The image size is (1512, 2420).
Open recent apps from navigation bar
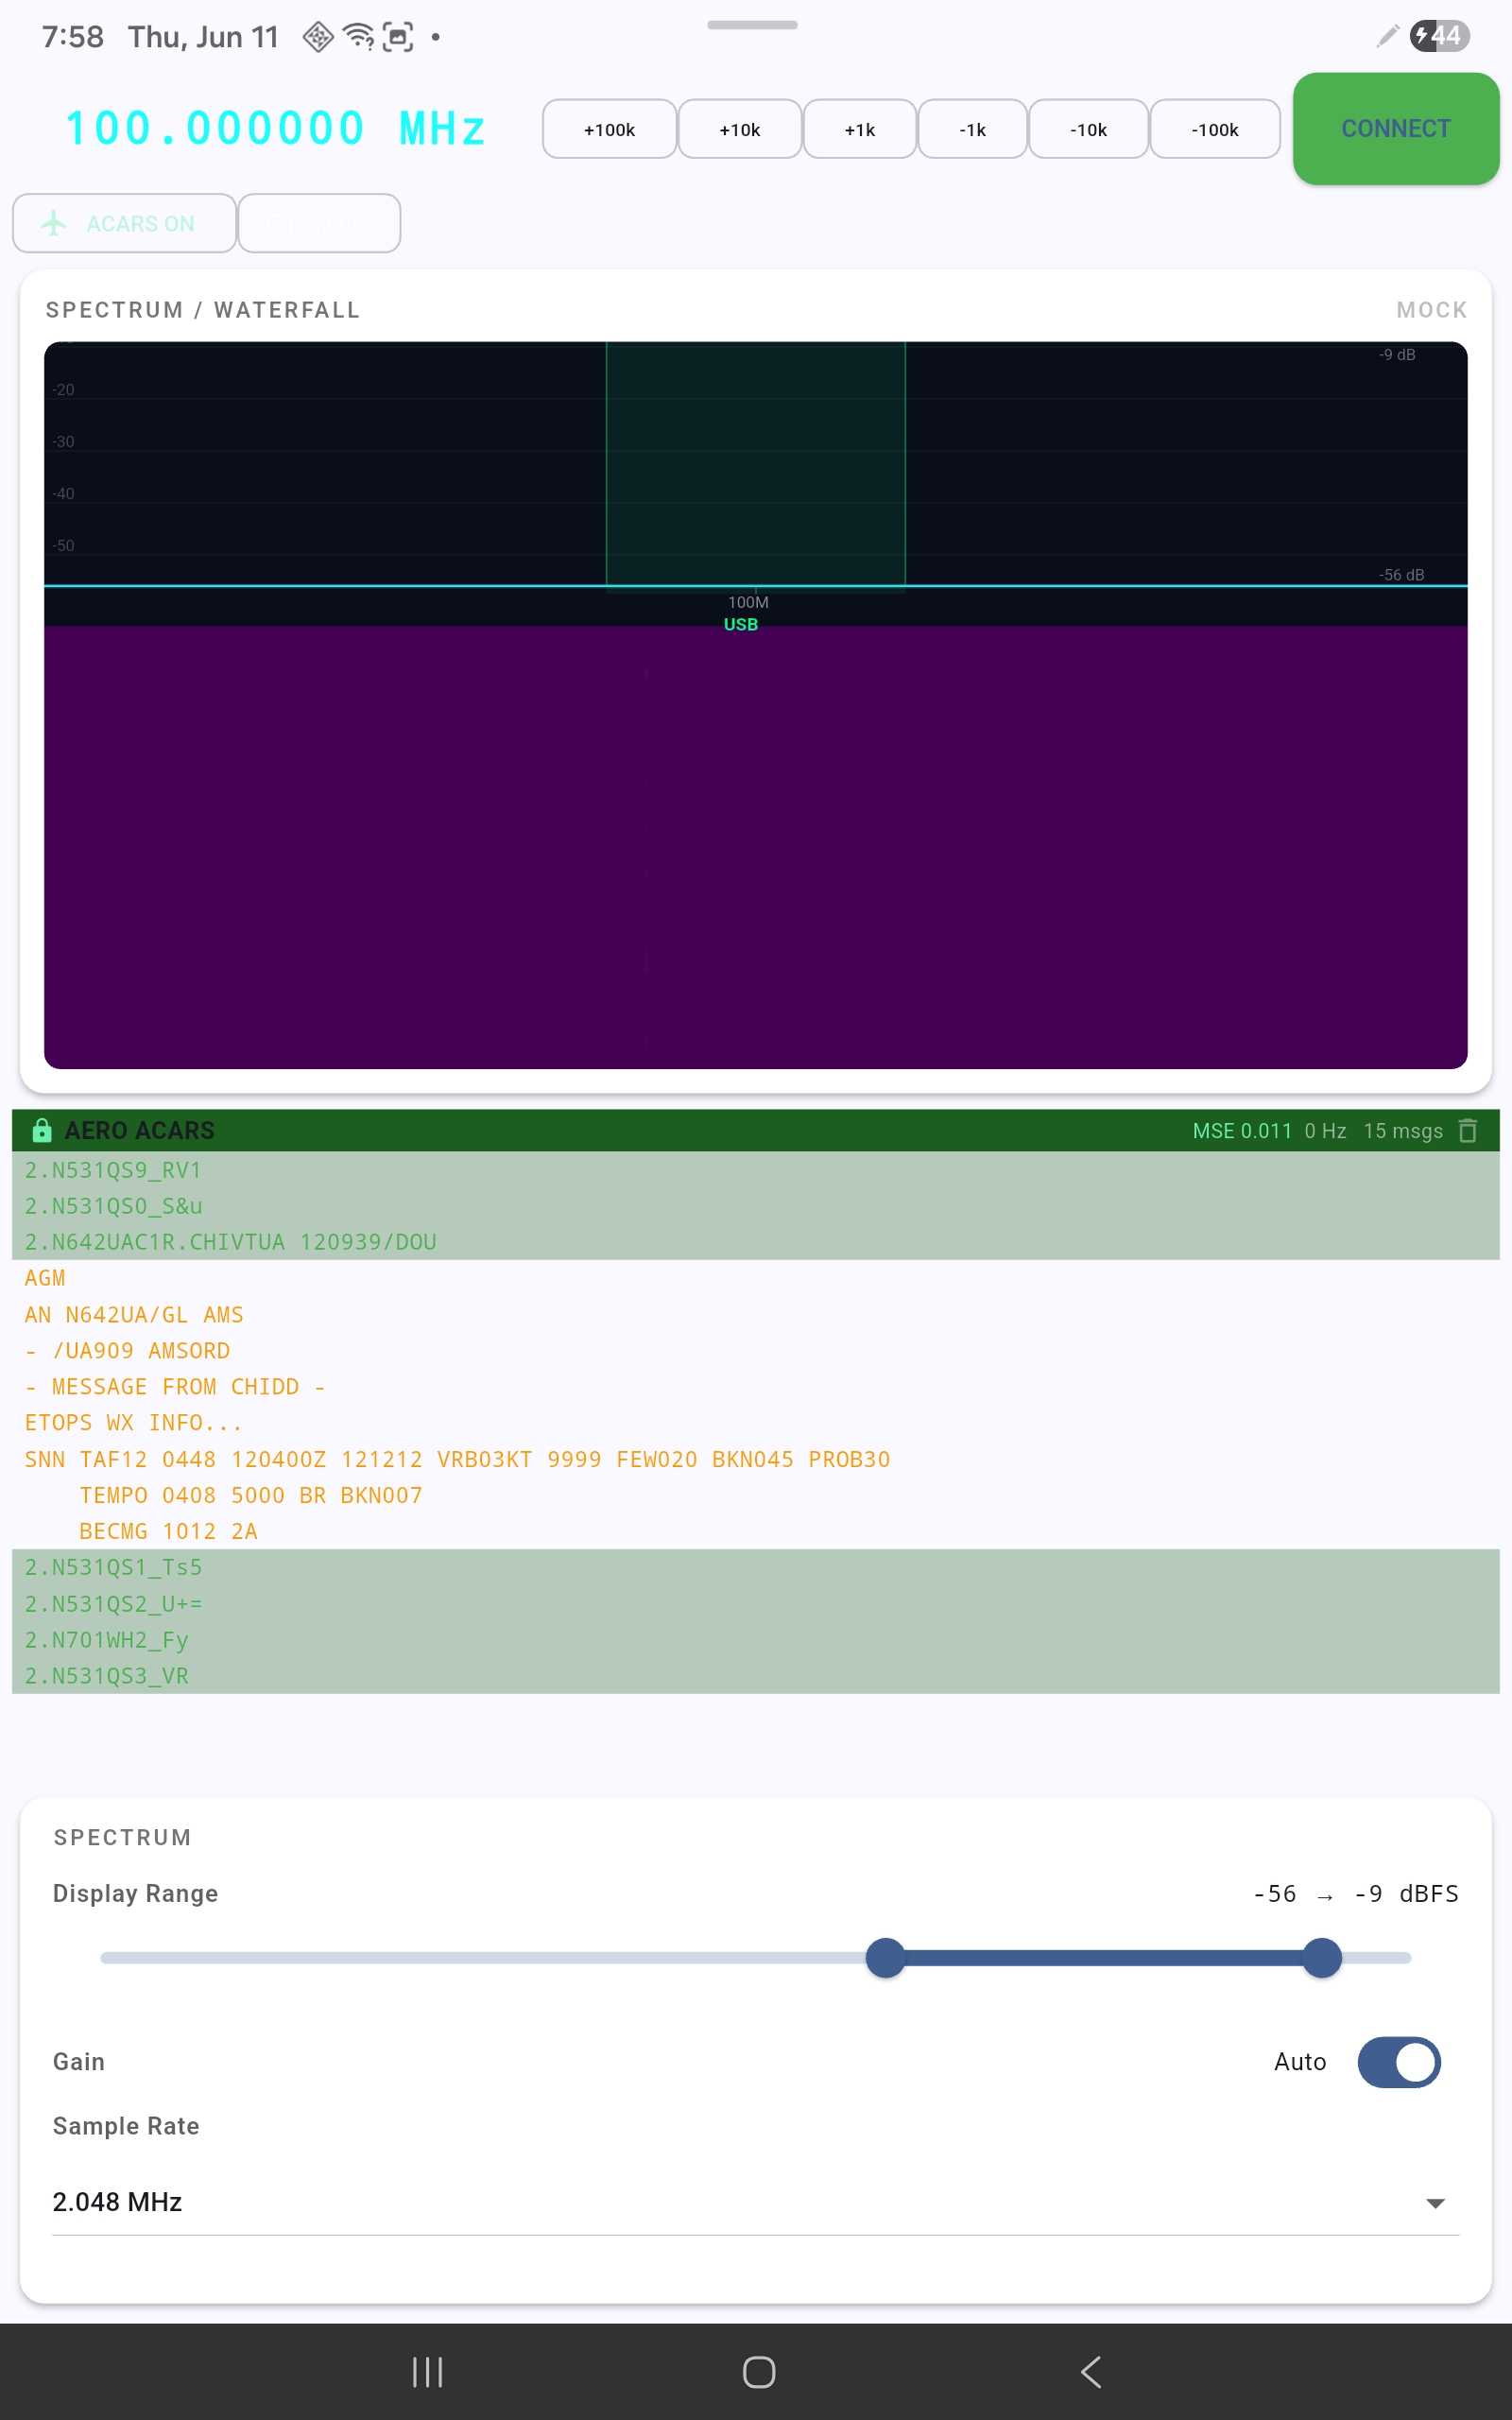(427, 2371)
